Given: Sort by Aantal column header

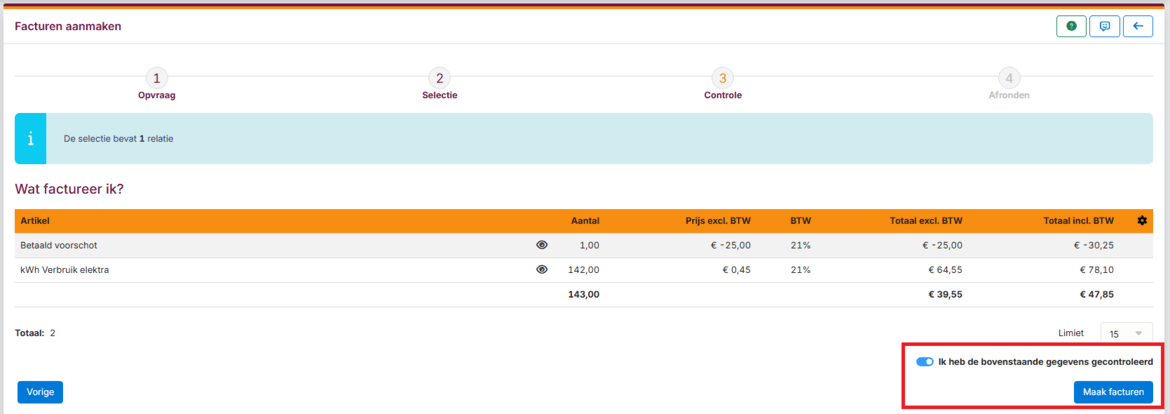Looking at the screenshot, I should pyautogui.click(x=585, y=221).
